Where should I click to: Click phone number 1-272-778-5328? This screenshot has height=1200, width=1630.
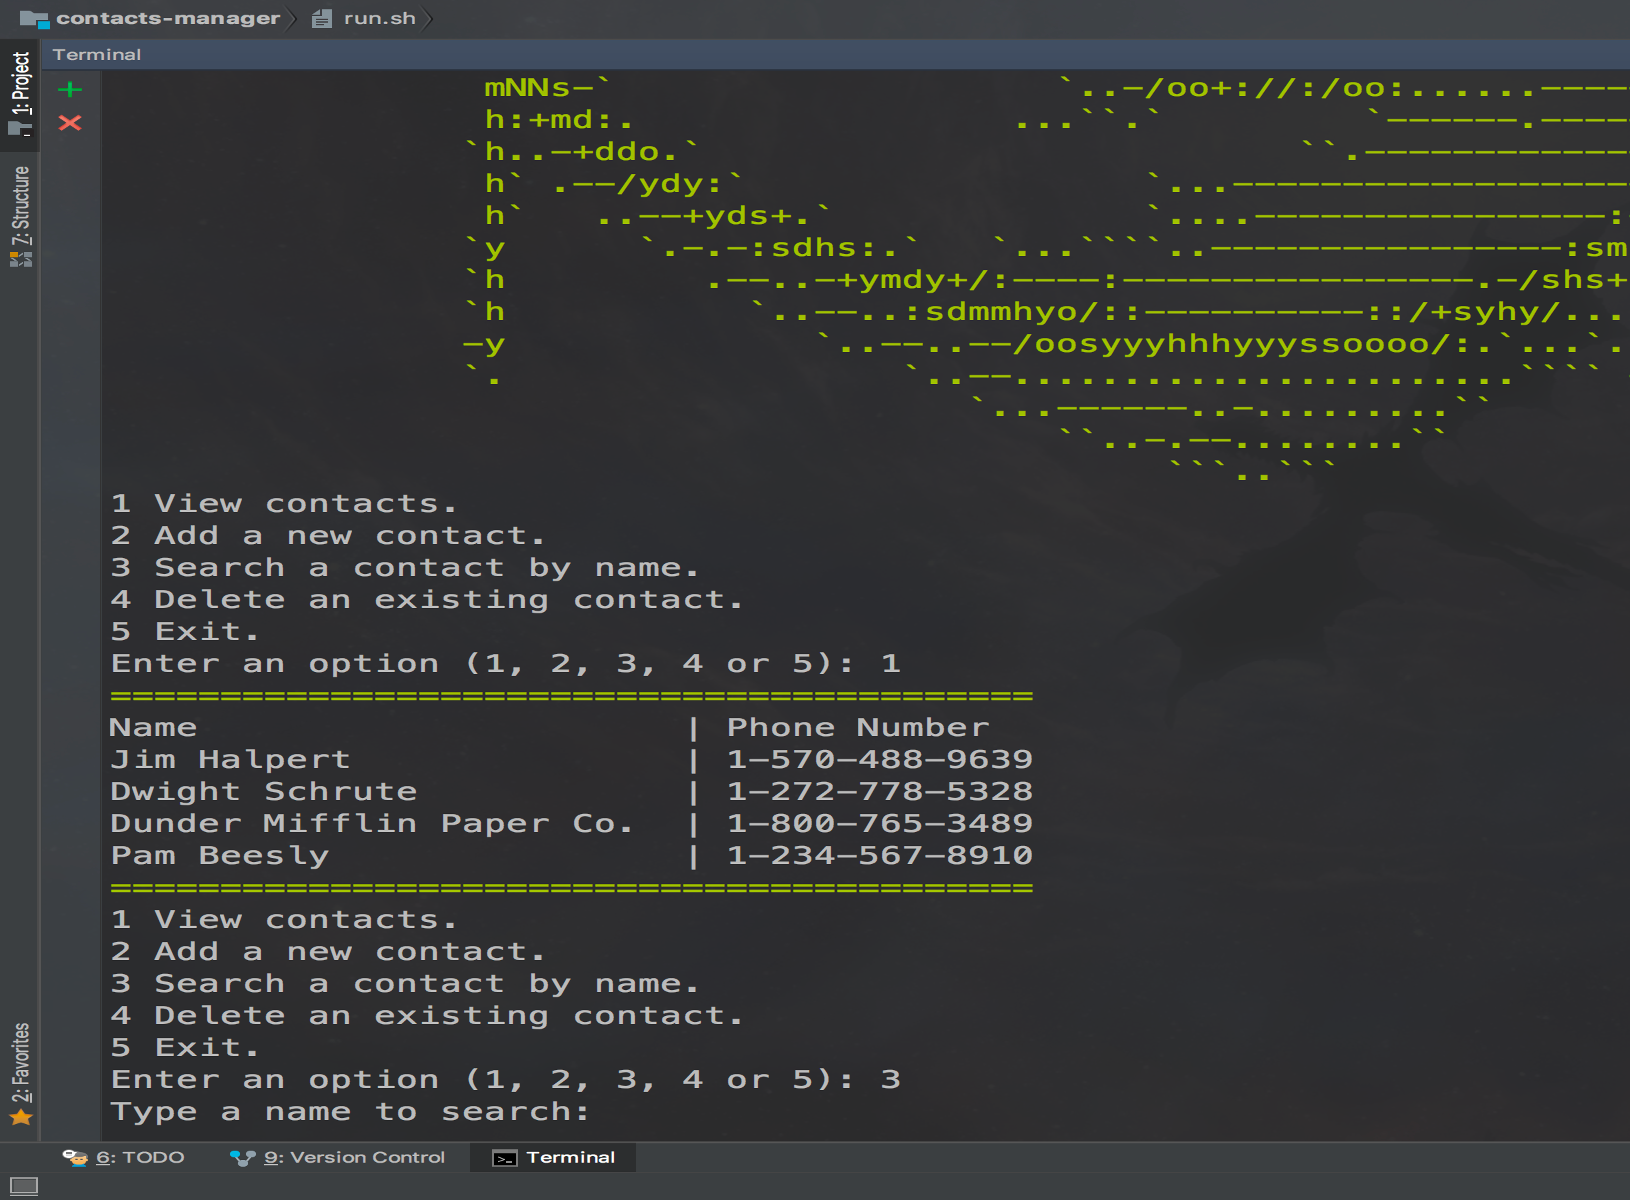click(880, 792)
